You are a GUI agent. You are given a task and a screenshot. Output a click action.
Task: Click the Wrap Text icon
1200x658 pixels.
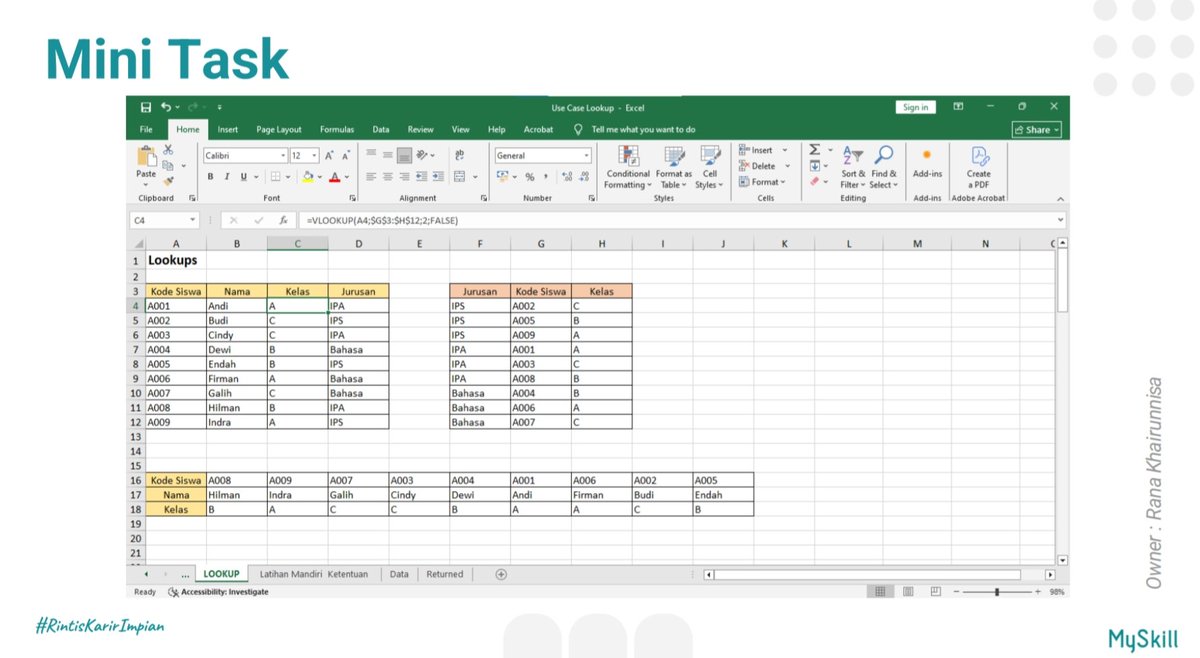(x=460, y=156)
